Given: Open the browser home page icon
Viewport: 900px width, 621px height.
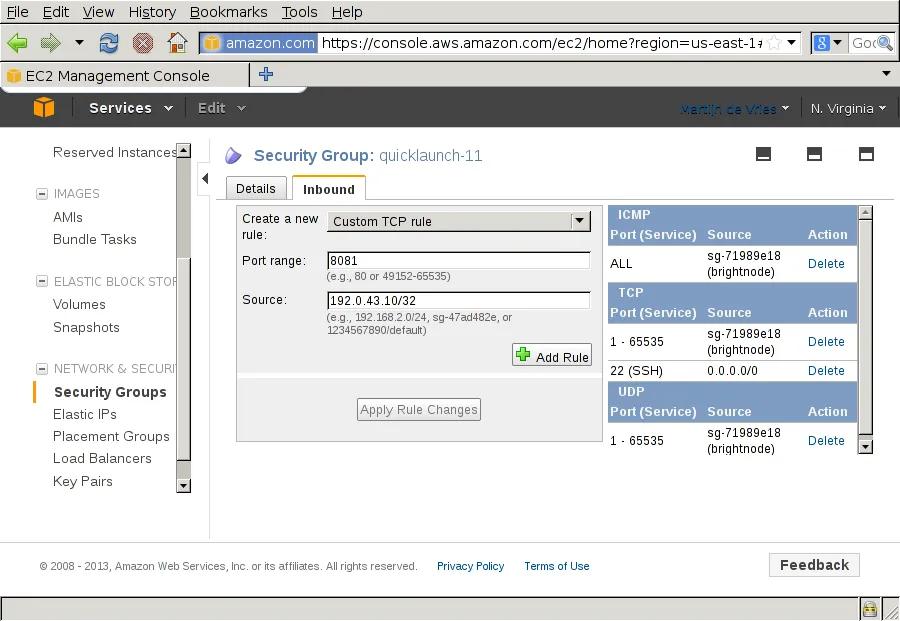Looking at the screenshot, I should [177, 42].
